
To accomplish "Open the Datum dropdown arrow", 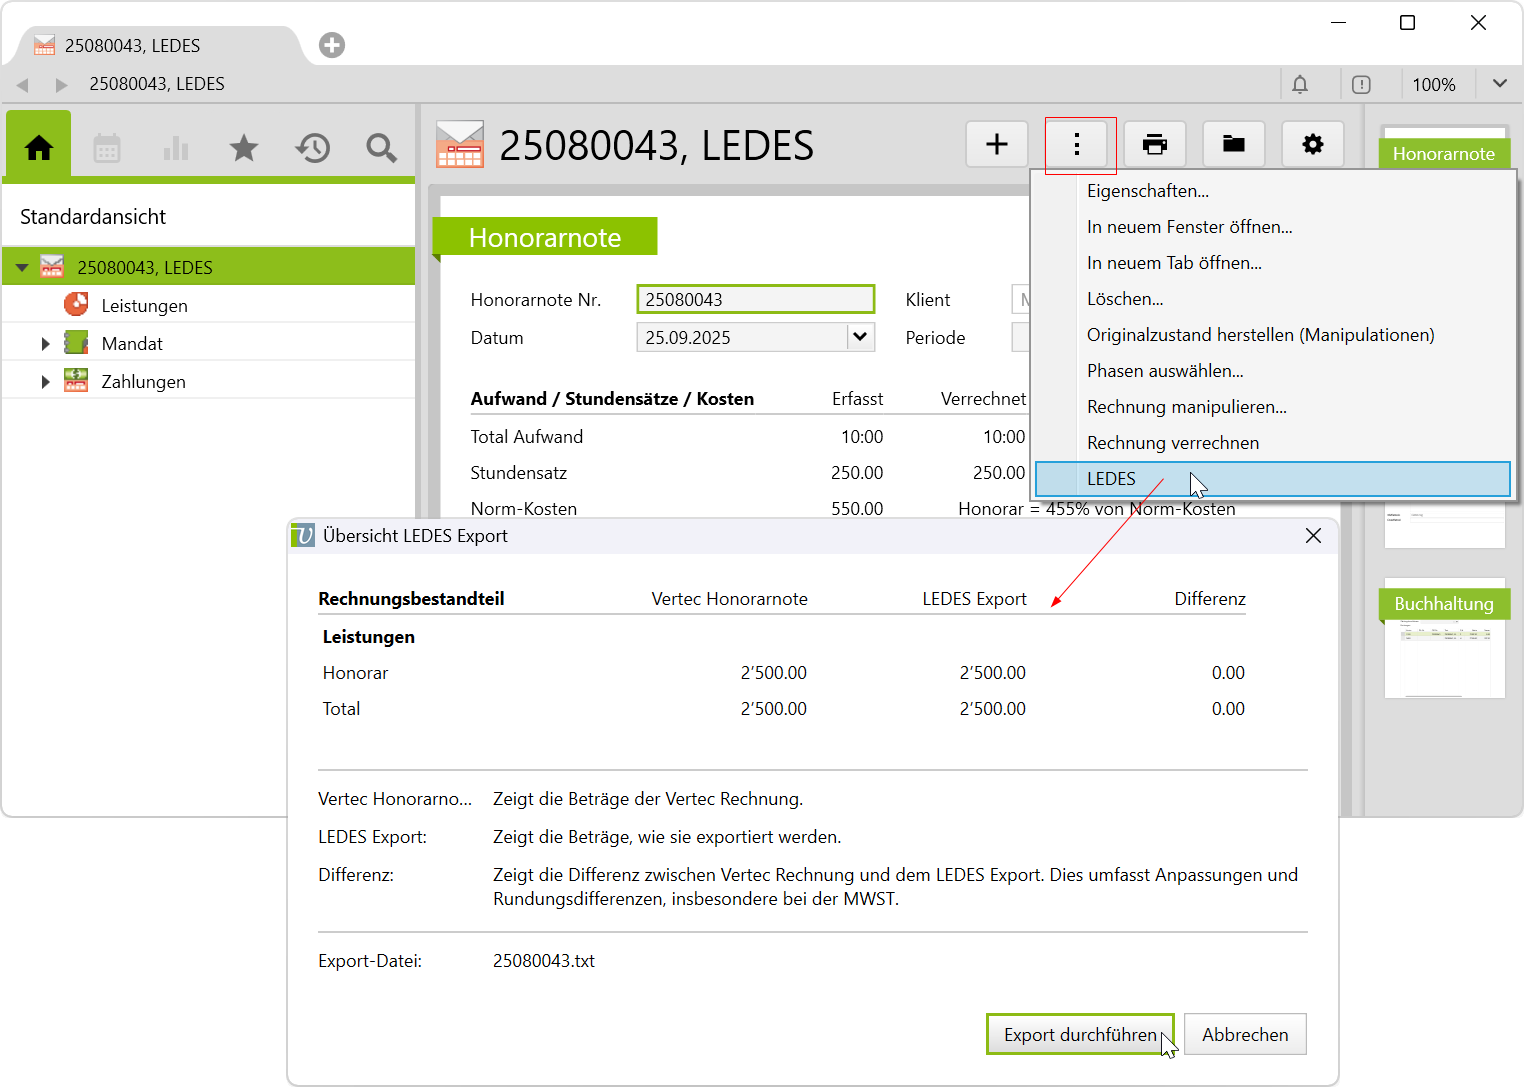I will [x=860, y=337].
